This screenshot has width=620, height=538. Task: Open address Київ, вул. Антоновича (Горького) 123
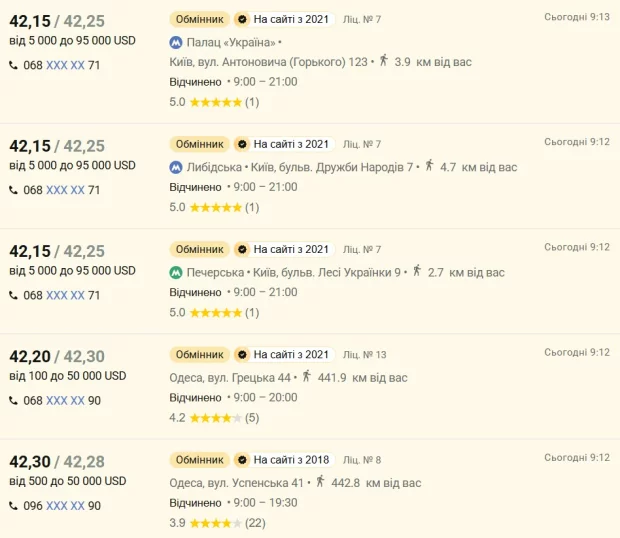tap(268, 62)
